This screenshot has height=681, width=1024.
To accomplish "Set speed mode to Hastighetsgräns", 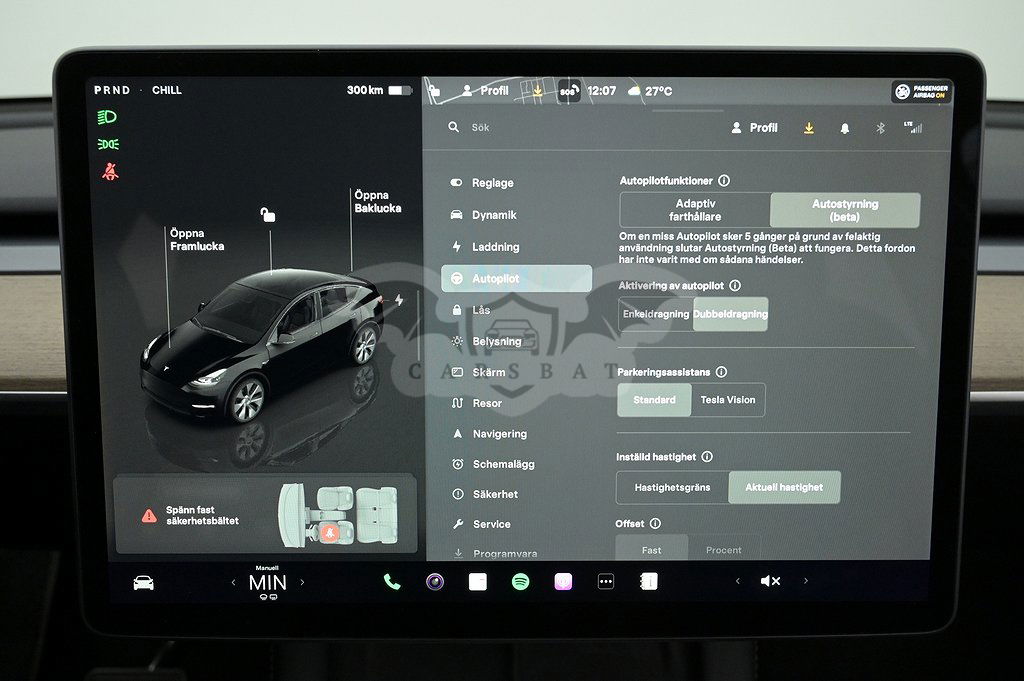I will (x=672, y=487).
